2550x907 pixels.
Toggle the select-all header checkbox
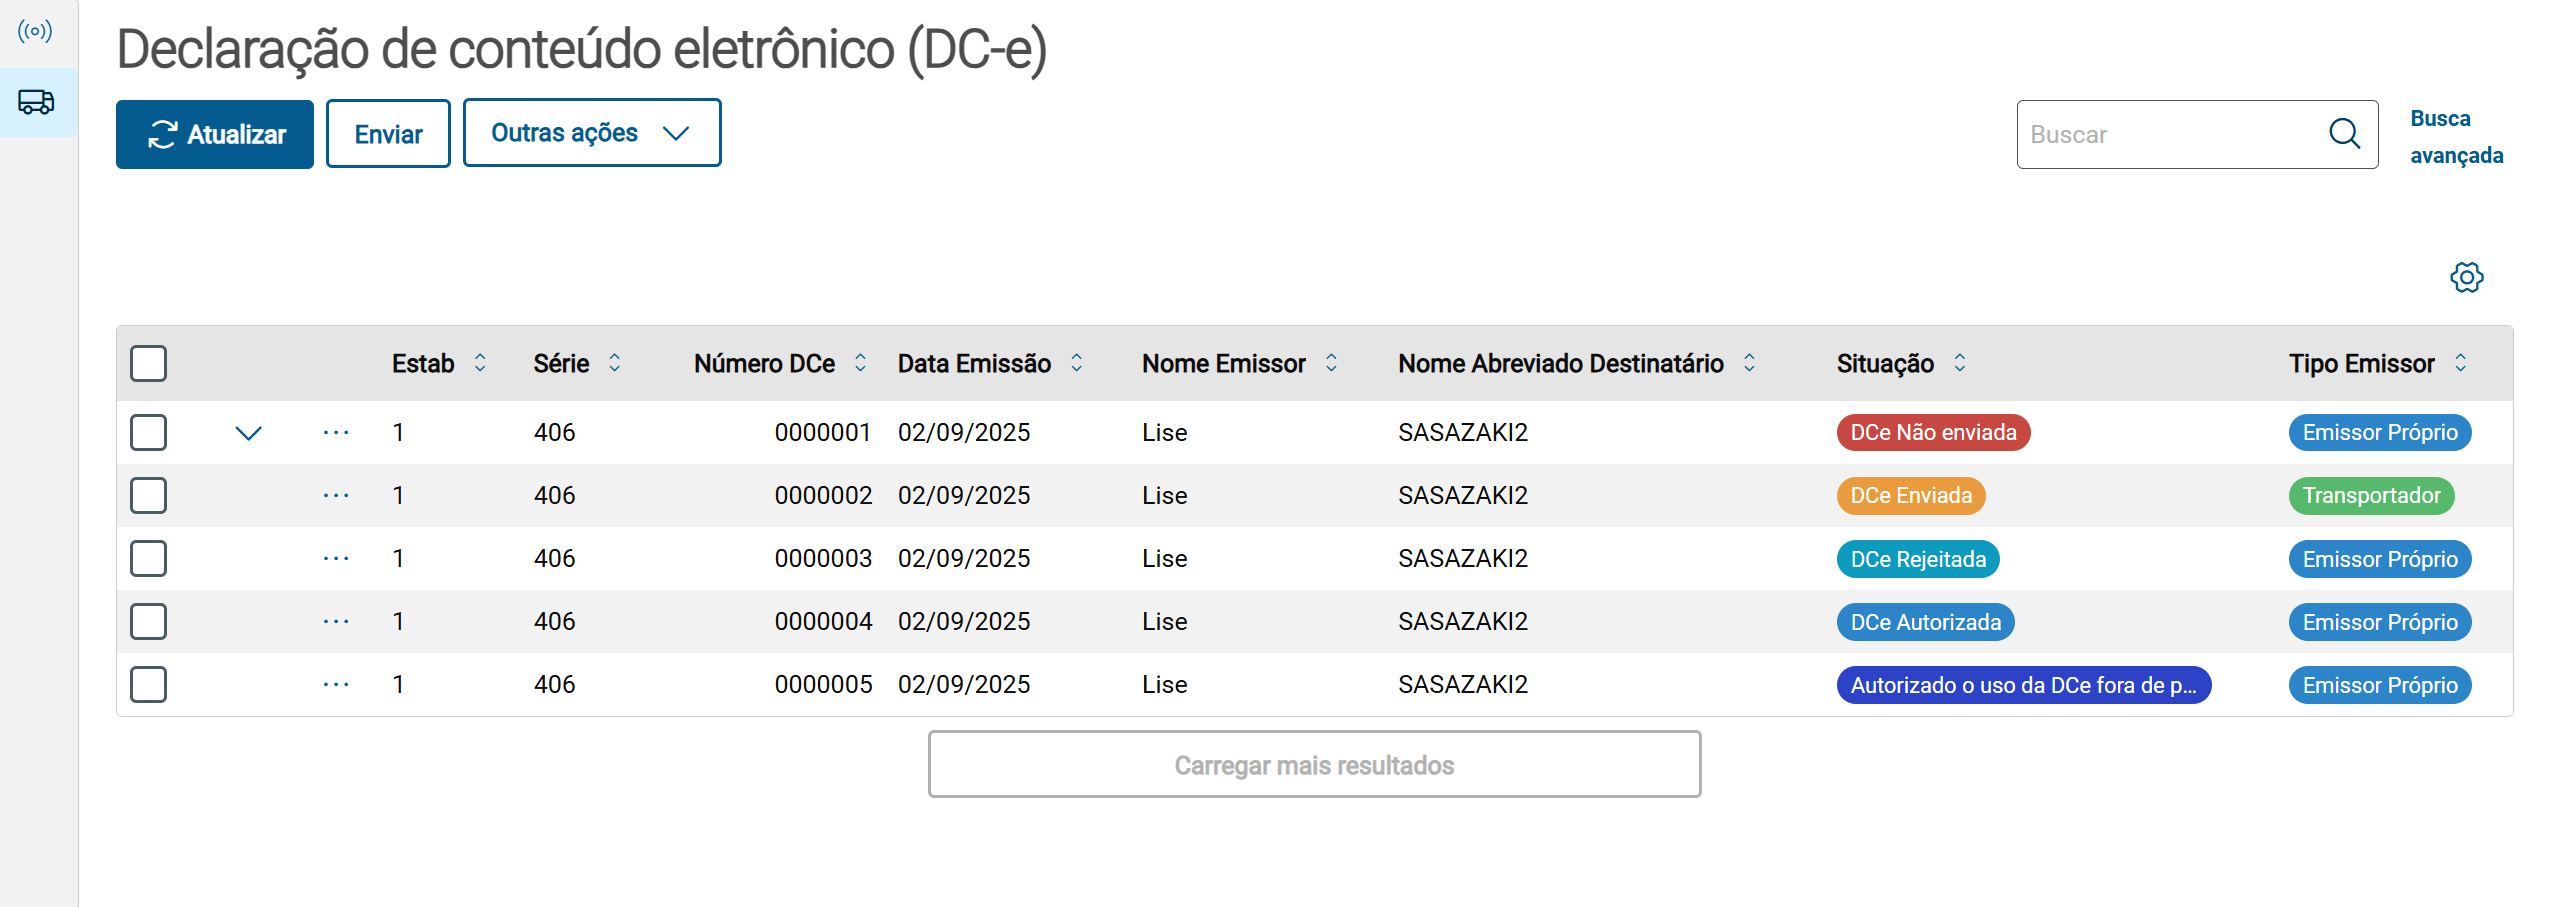[149, 363]
